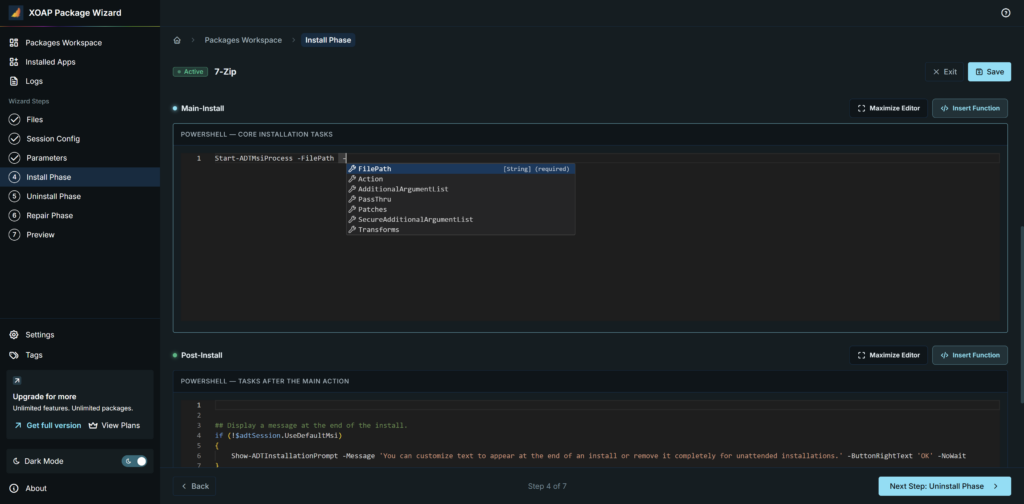Click the step 6 number icon
The image size is (1024, 504).
coord(14,215)
